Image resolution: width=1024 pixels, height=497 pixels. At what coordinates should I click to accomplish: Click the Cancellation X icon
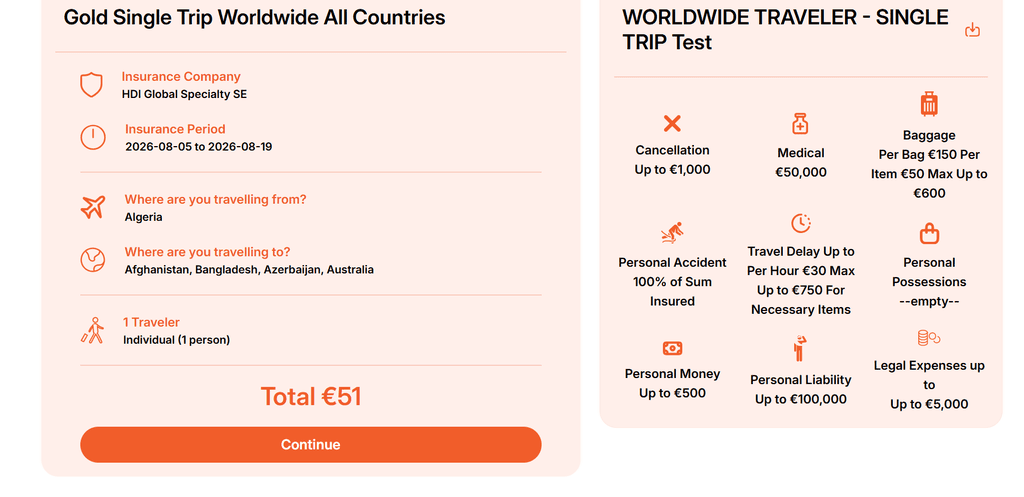pyautogui.click(x=672, y=123)
